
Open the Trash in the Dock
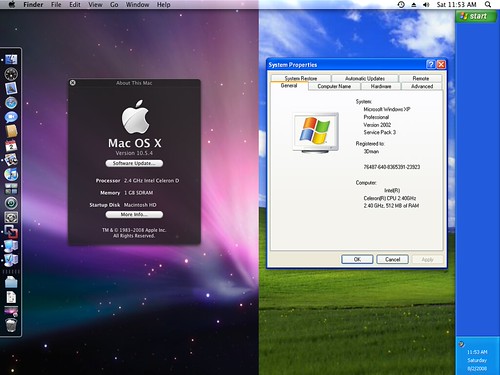(11, 325)
